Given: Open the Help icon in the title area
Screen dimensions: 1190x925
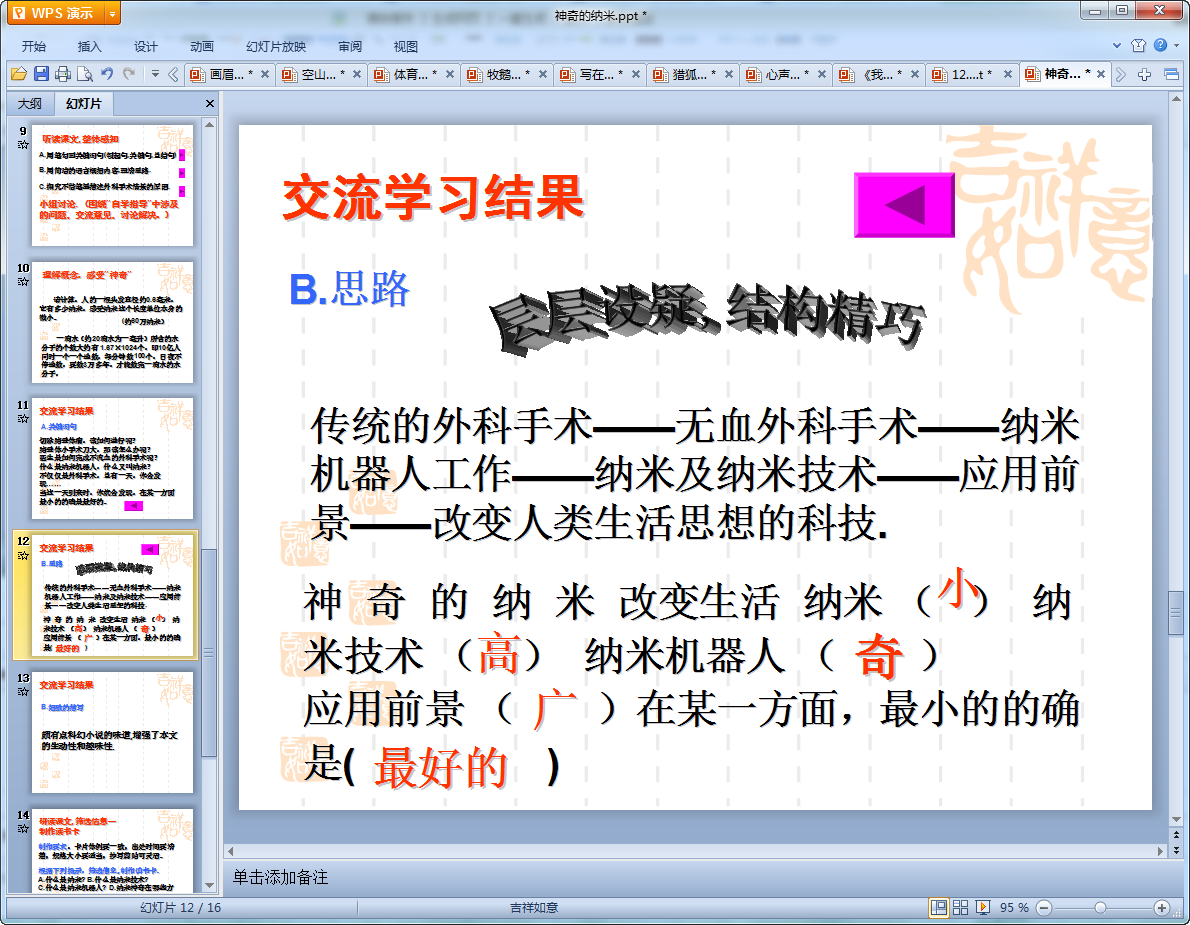Looking at the screenshot, I should click(x=1160, y=45).
